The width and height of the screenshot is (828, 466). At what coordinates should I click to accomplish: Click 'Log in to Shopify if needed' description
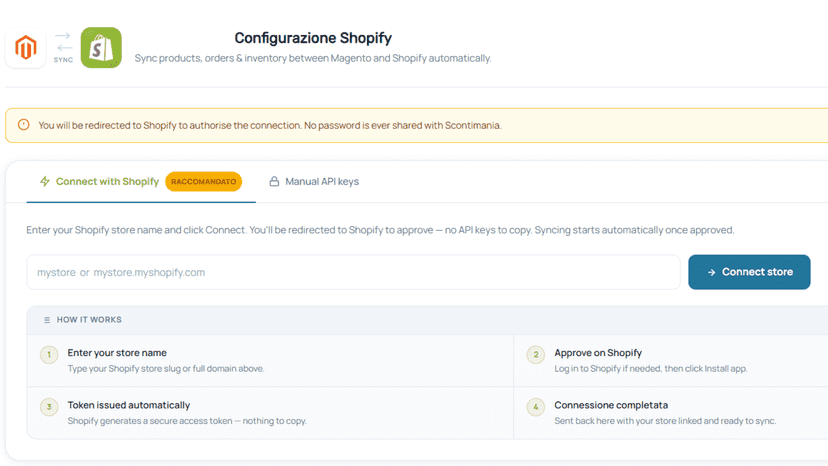coord(651,368)
